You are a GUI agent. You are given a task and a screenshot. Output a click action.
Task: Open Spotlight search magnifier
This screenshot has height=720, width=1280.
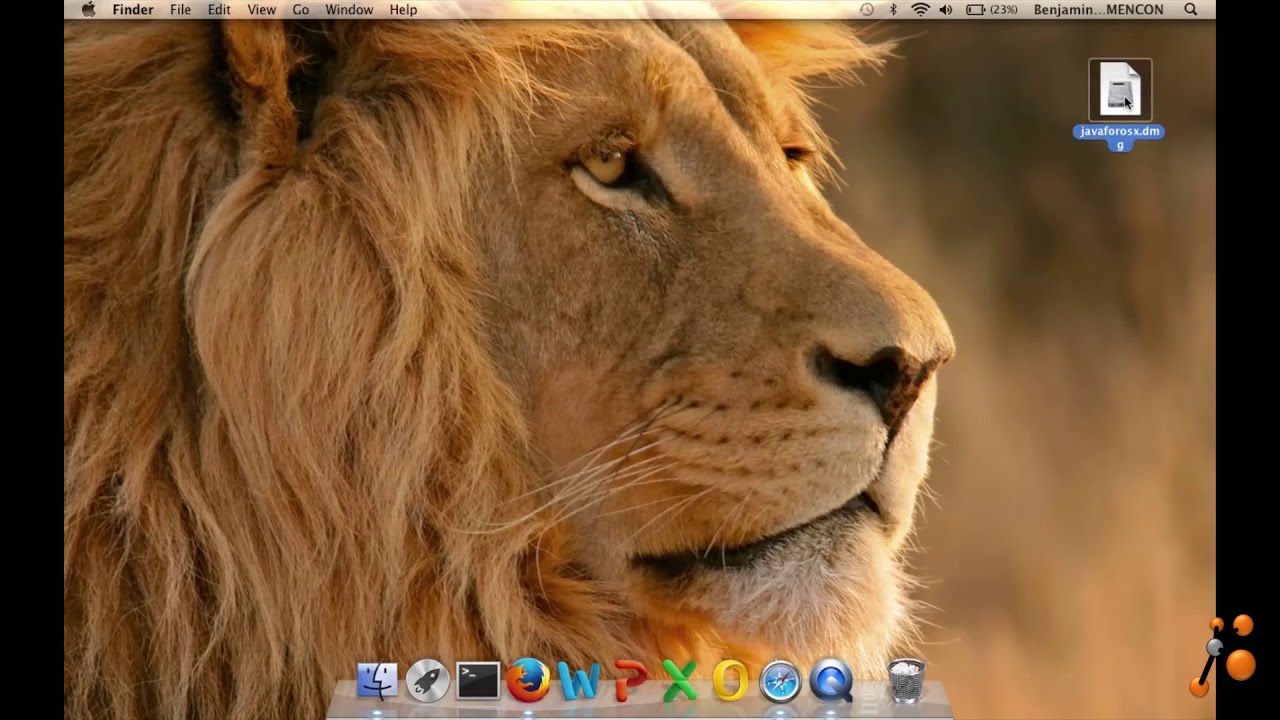pos(1190,9)
